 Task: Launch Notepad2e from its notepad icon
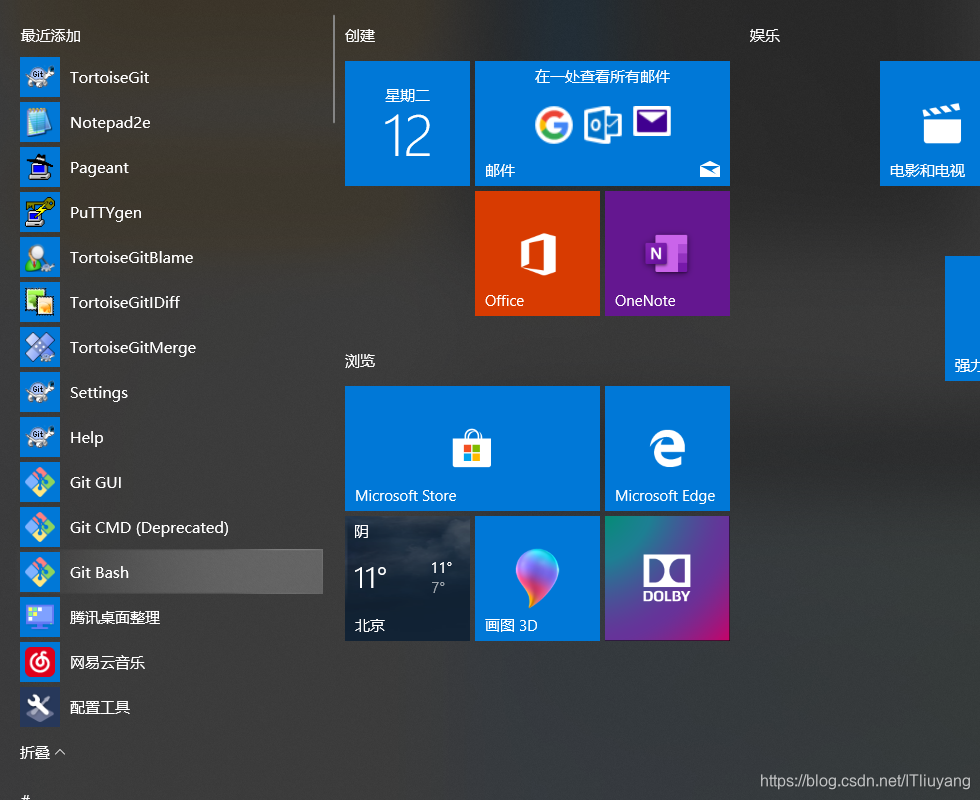coord(40,122)
